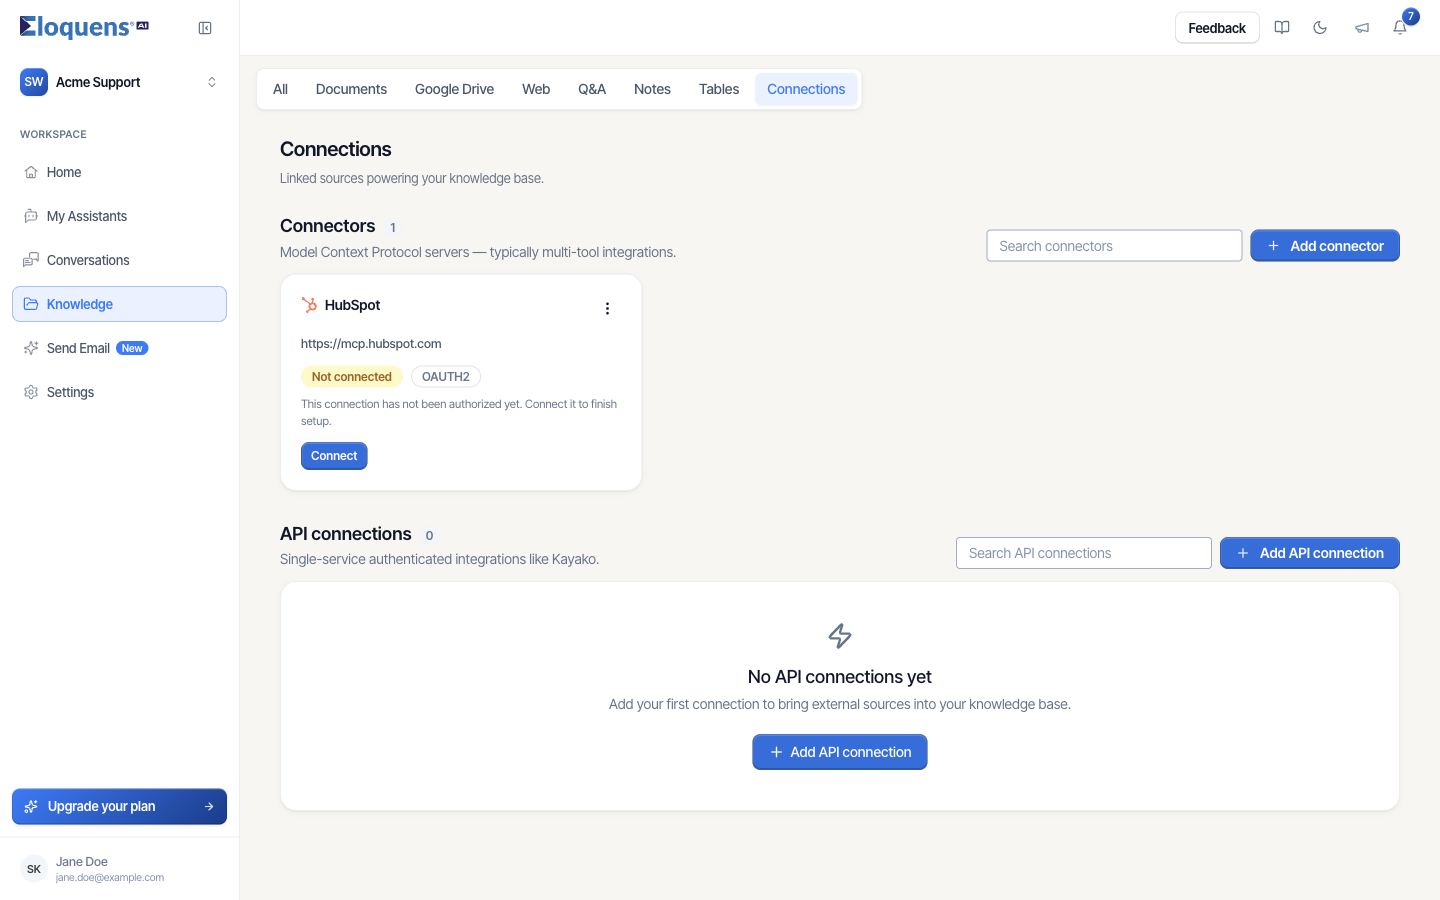
Task: Click the Not connected status badge
Action: (352, 377)
